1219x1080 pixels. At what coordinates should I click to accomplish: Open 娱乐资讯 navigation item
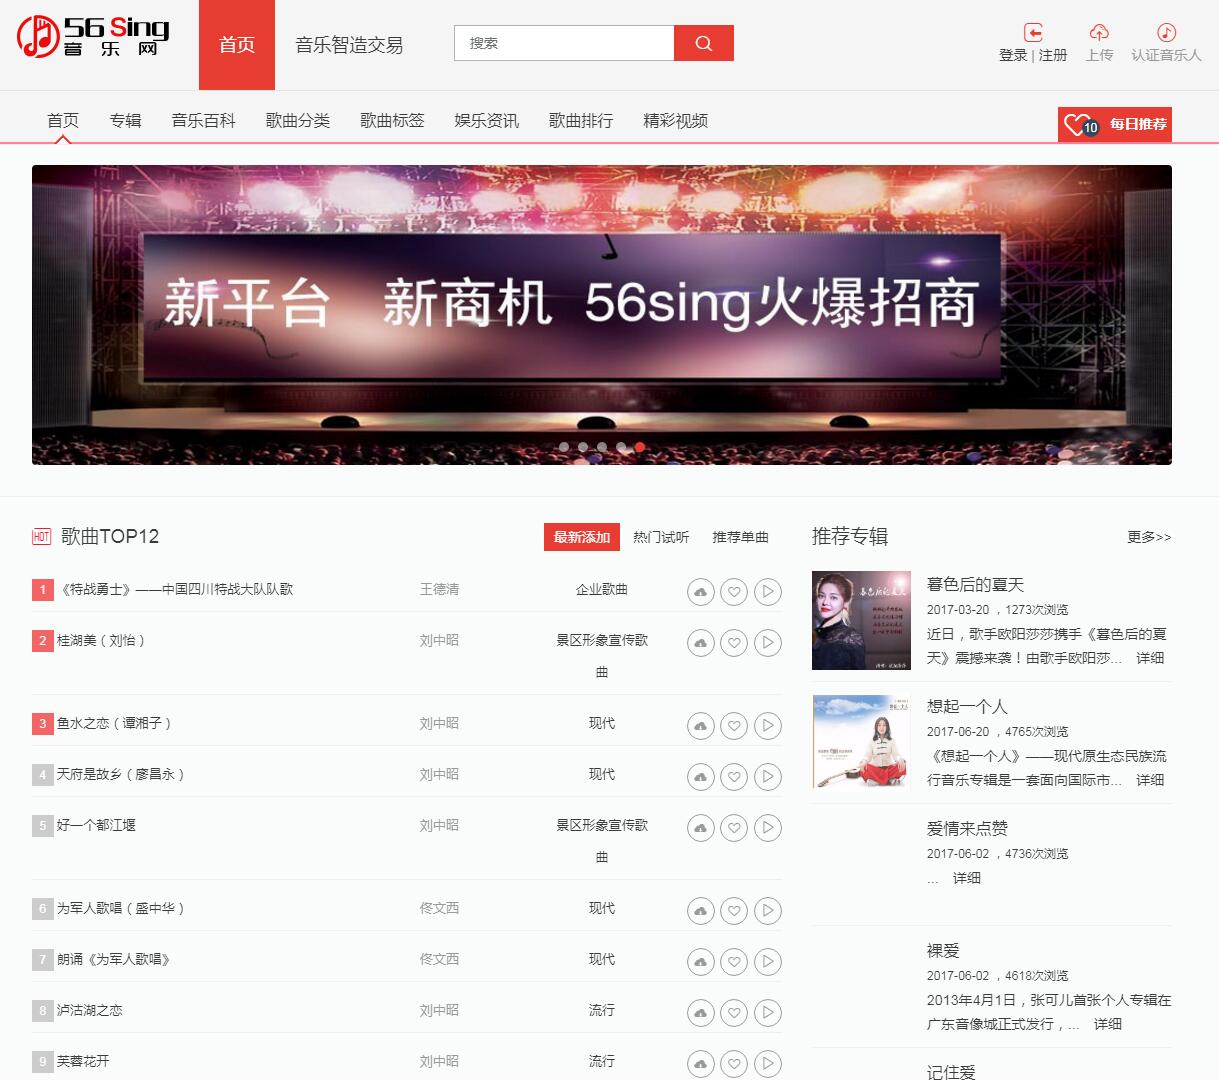click(x=486, y=121)
